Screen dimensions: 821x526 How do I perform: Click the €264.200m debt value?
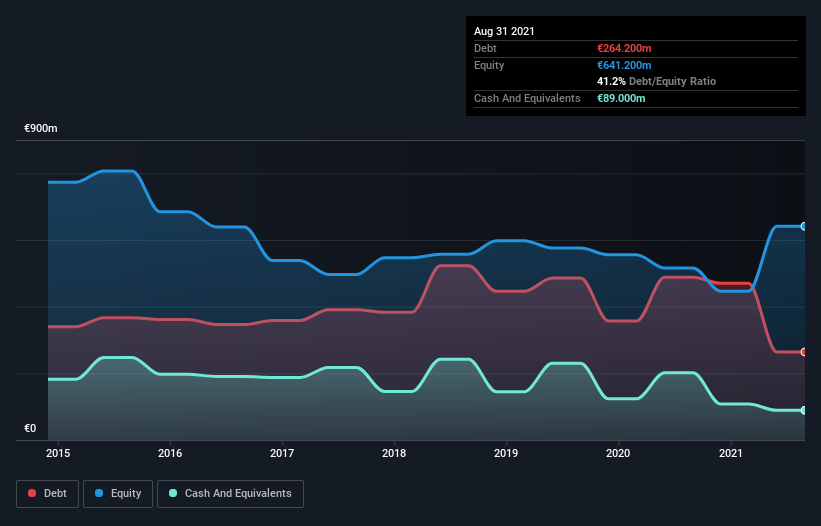(624, 48)
